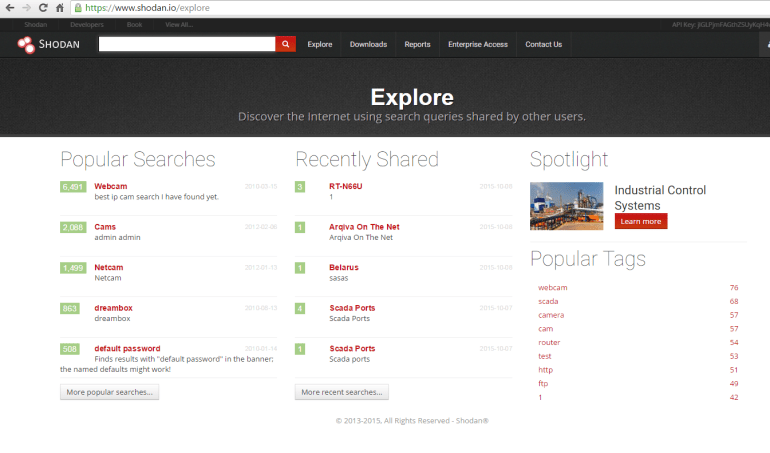Image resolution: width=770 pixels, height=453 pixels.
Task: Open Contact Us nav item
Action: point(544,44)
